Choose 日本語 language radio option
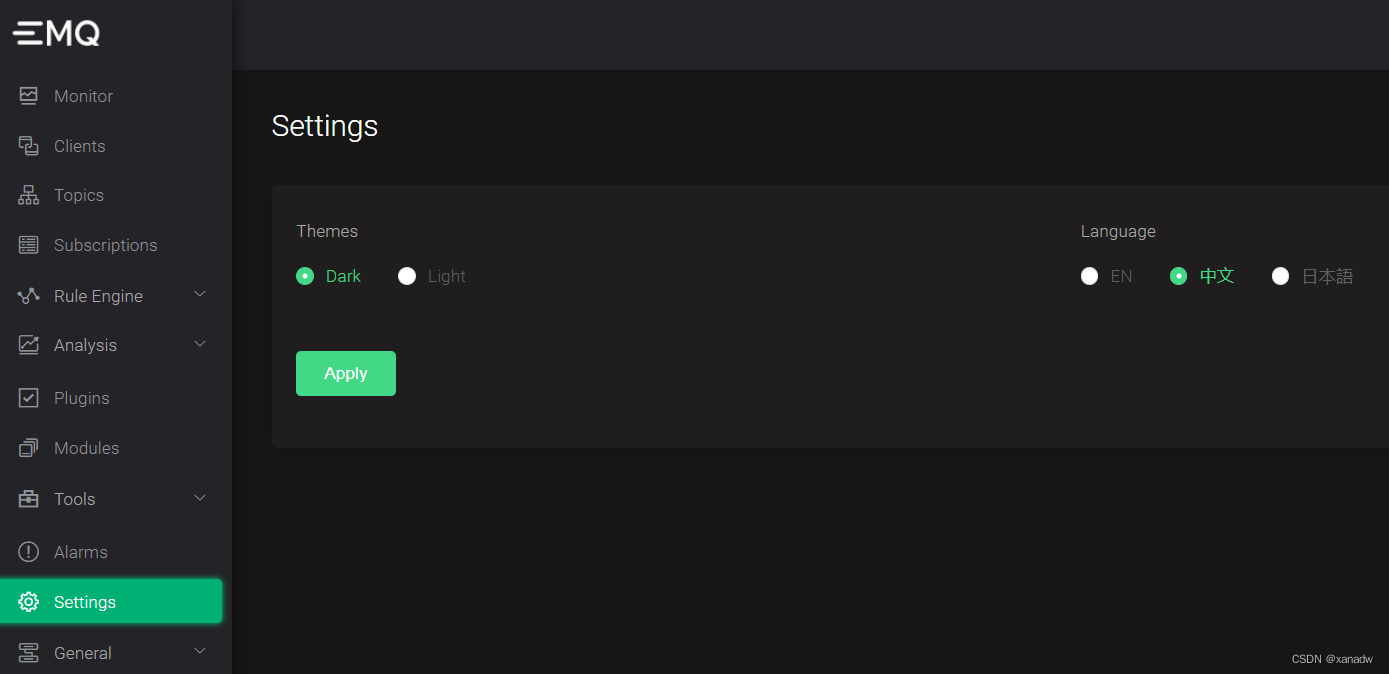Viewport: 1389px width, 674px height. (x=1280, y=276)
